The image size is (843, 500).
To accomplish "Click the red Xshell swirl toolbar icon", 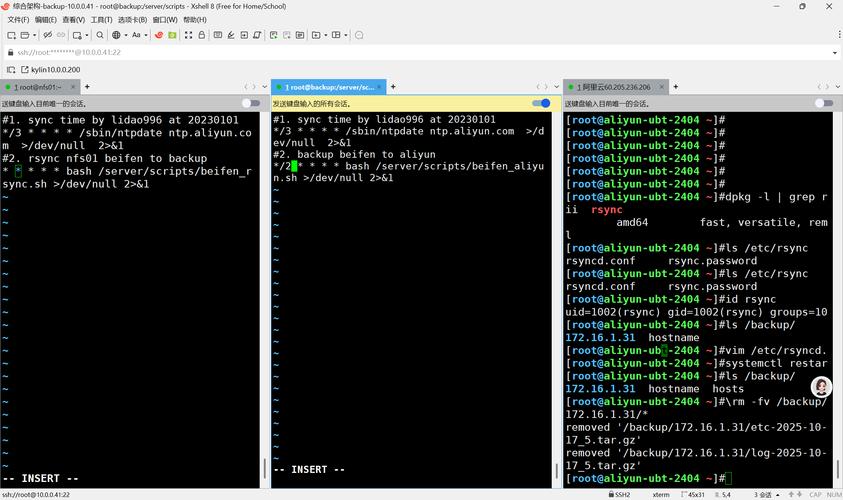I will [x=159, y=35].
